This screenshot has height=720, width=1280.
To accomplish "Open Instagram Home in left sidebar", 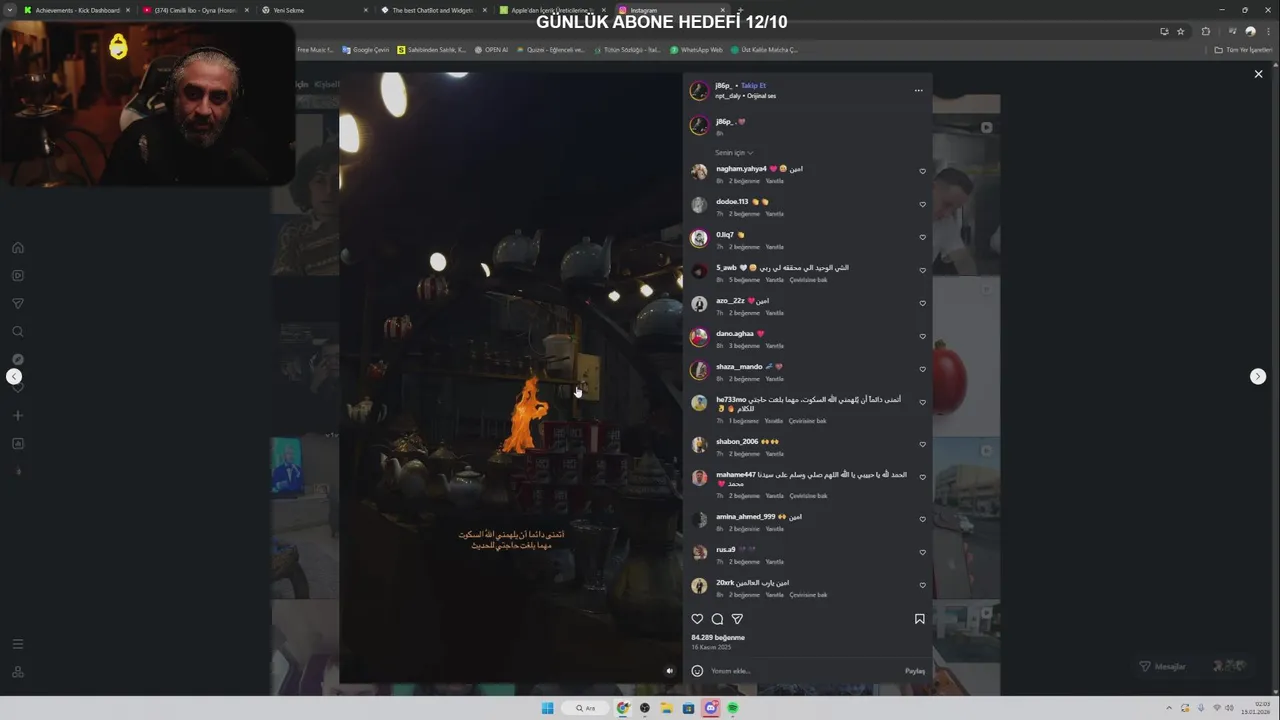I will coord(17,247).
